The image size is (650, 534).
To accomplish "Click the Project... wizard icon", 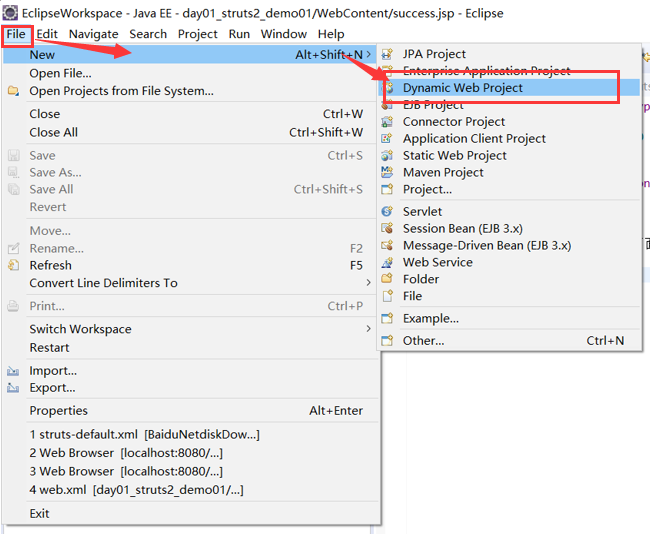I will point(387,189).
